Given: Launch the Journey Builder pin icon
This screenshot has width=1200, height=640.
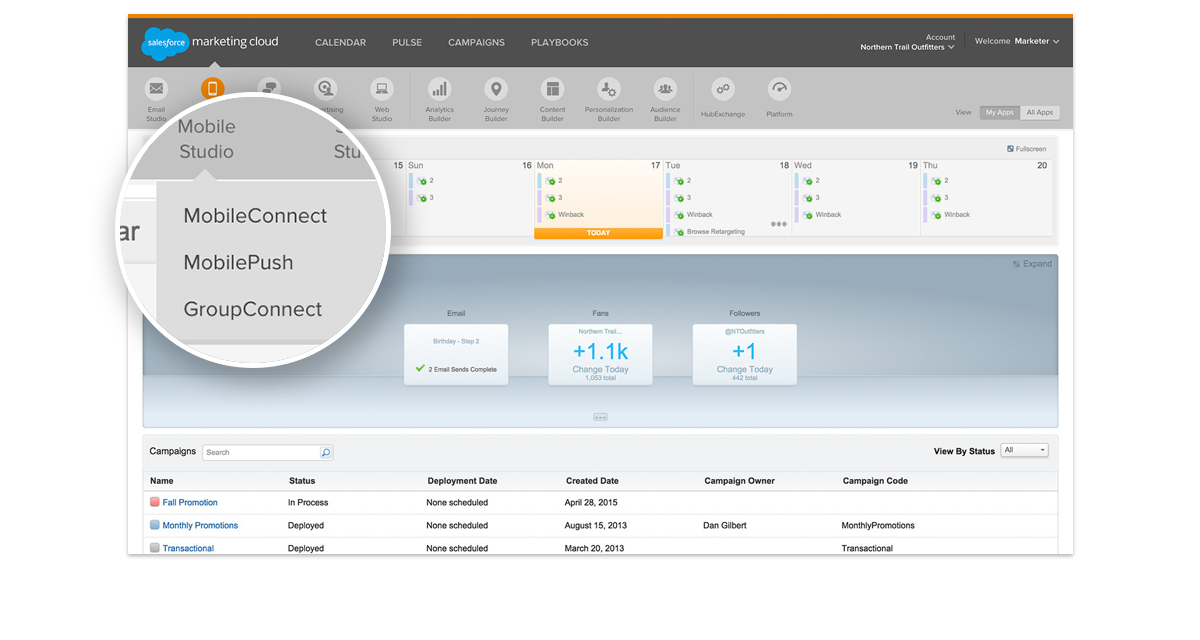Looking at the screenshot, I should [496, 88].
